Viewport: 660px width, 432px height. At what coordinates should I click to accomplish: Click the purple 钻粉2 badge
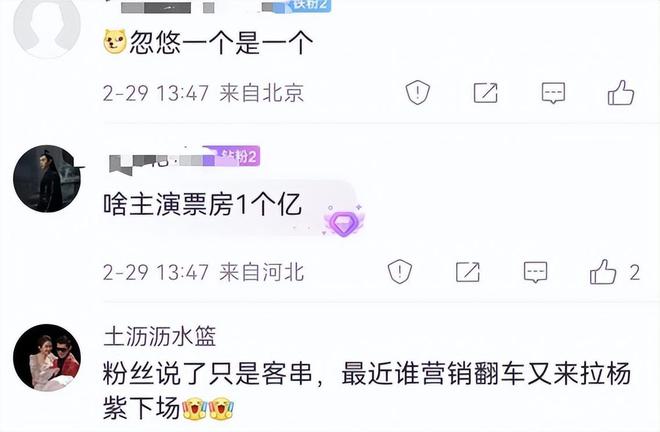click(x=232, y=157)
